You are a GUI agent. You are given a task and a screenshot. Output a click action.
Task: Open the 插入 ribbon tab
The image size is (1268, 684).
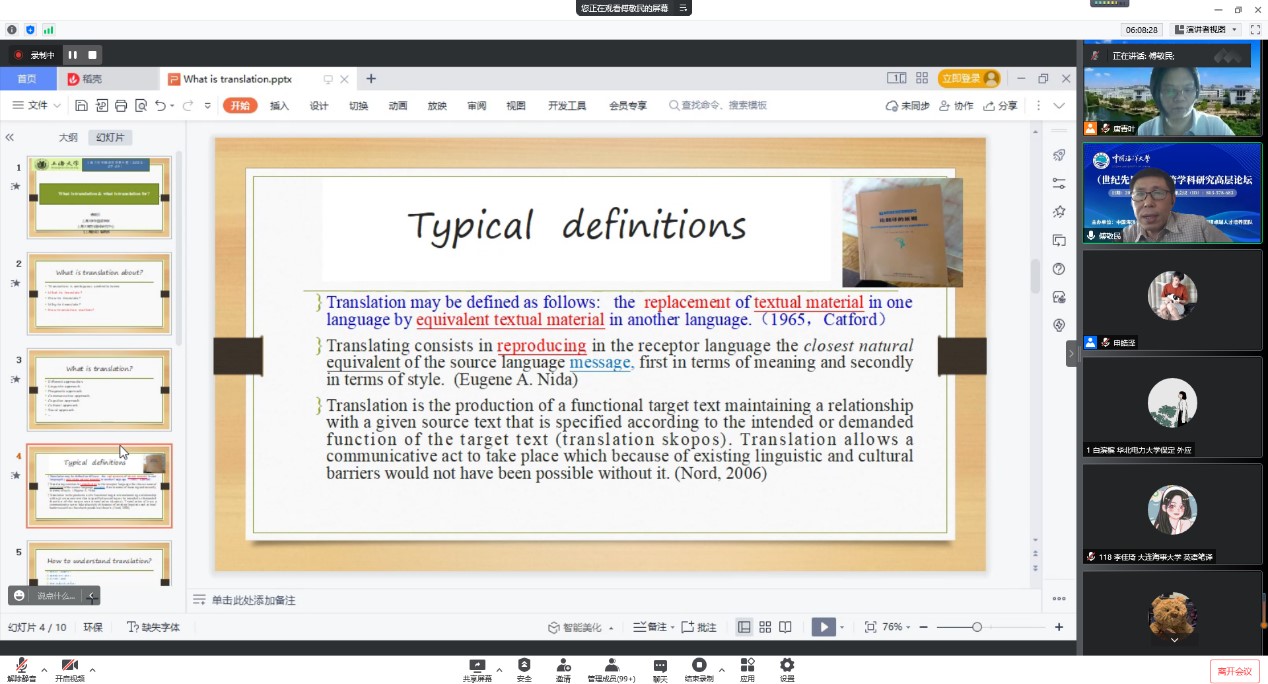pyautogui.click(x=280, y=106)
